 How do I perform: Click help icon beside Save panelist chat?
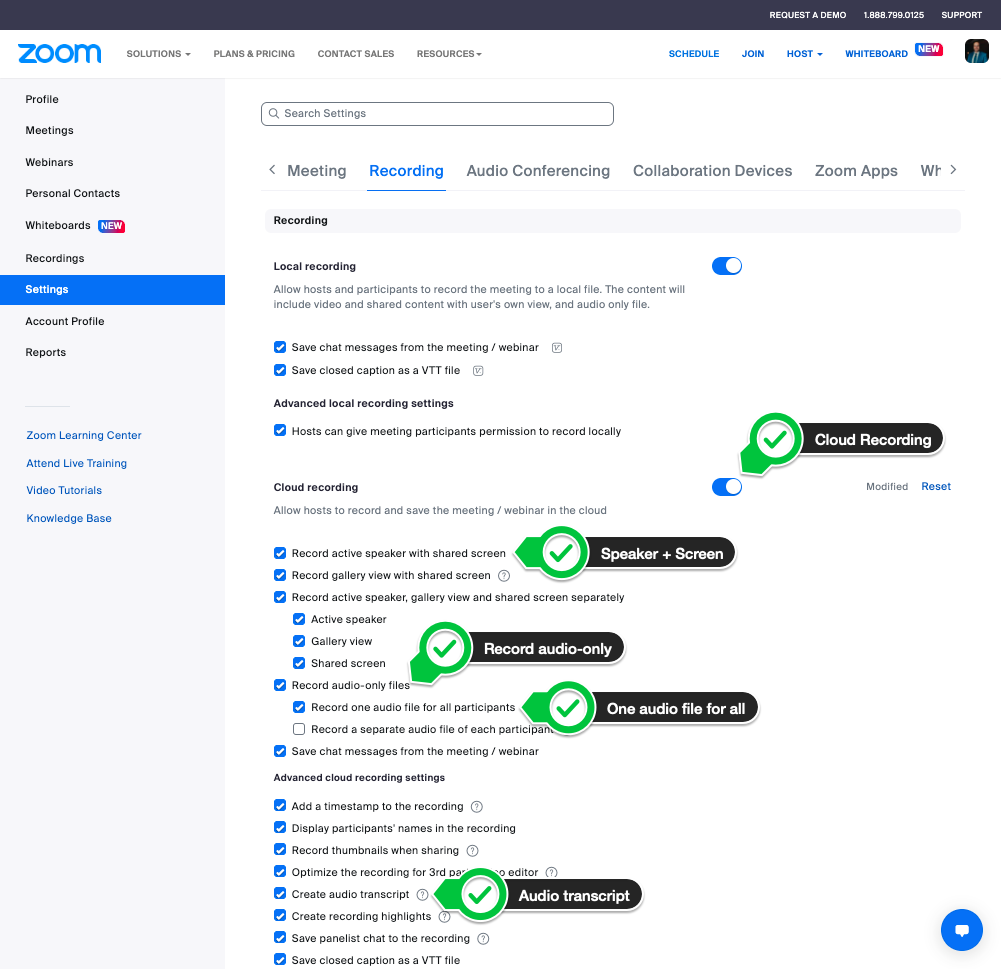click(x=483, y=939)
